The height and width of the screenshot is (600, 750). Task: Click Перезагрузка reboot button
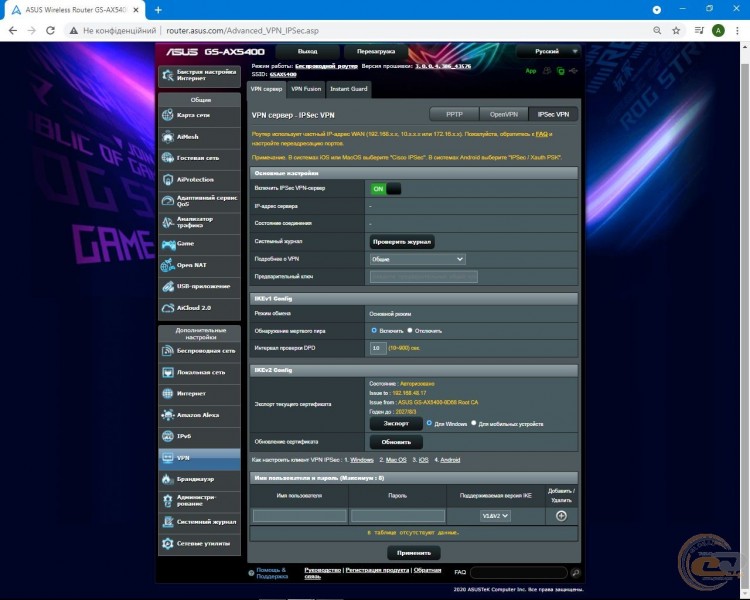(x=375, y=51)
